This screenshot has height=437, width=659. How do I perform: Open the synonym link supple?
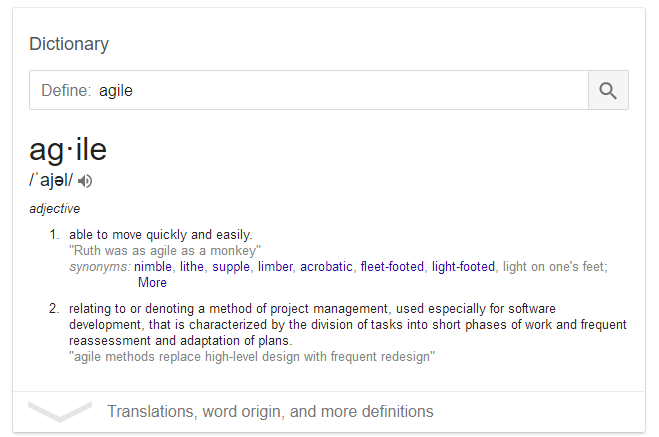tap(231, 267)
